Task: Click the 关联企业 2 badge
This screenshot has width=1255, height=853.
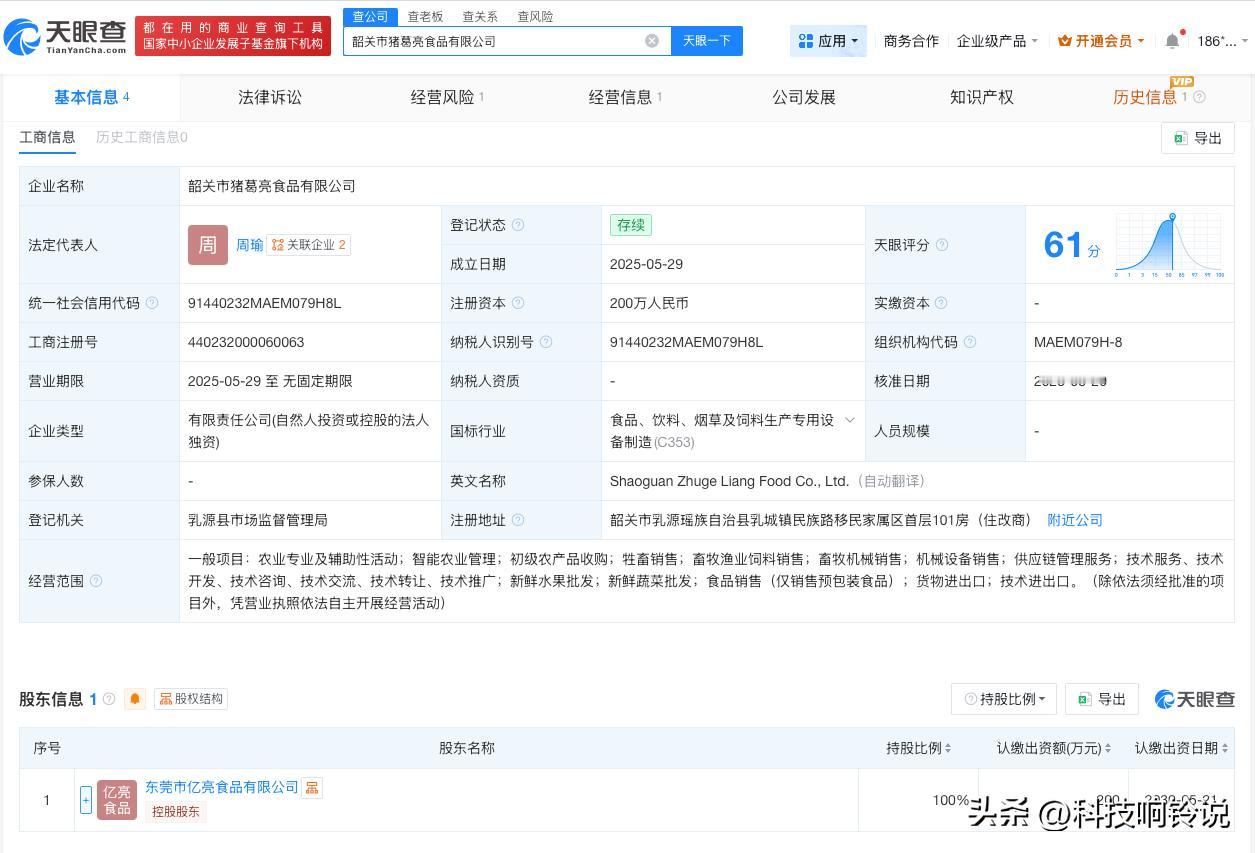Action: tap(309, 245)
